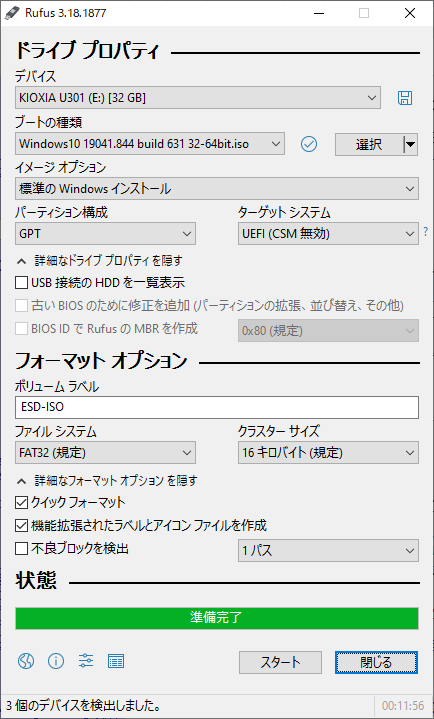Screen dimensions: 434x719
Task: Collapse 詳細なフォーマット オプション を隠す section
Action: coord(107,481)
